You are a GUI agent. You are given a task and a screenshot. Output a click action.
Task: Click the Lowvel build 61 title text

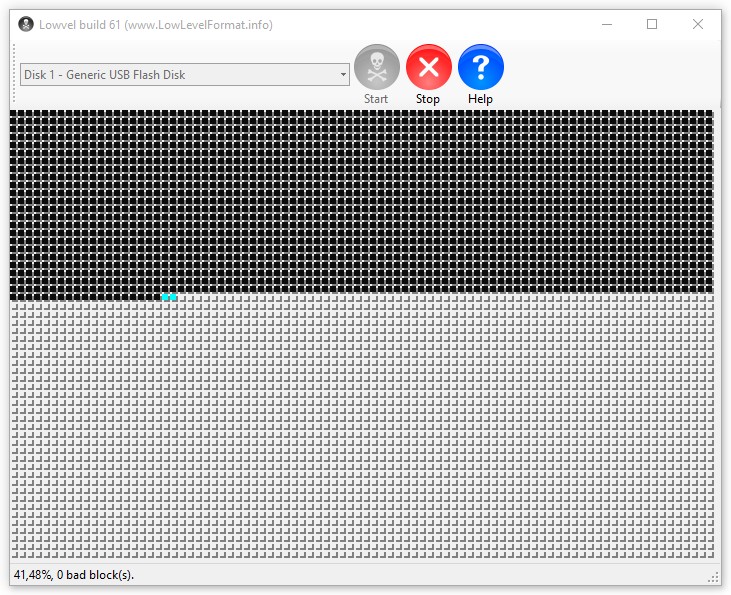click(x=156, y=25)
